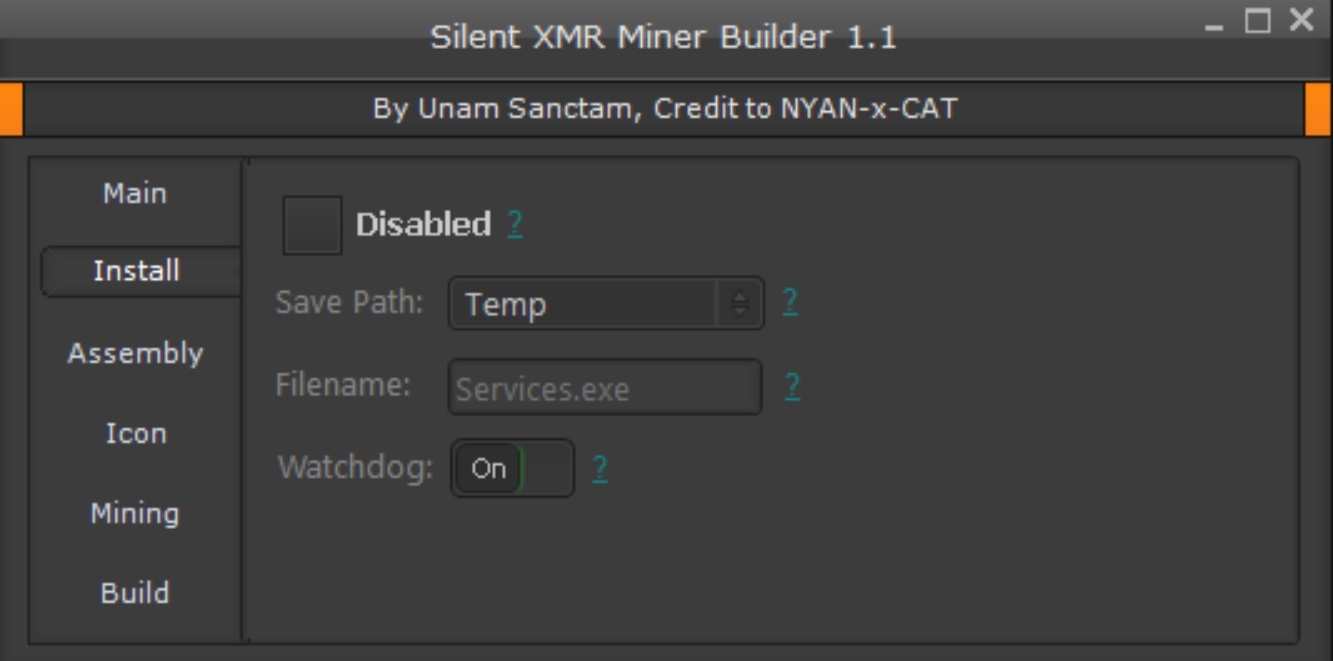Maximize the Miner Builder window

coord(1257,20)
